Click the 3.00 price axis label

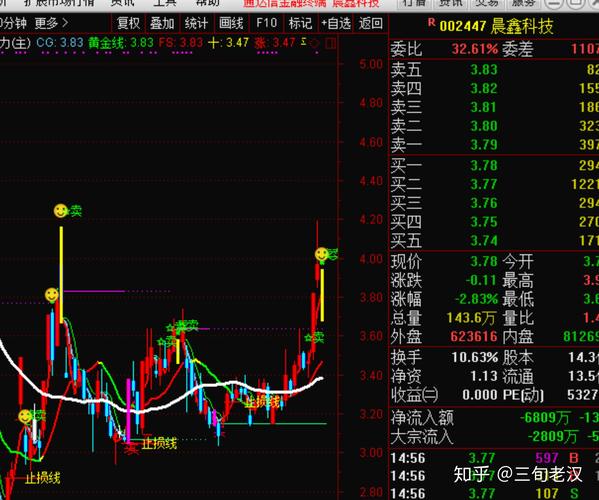371,453
